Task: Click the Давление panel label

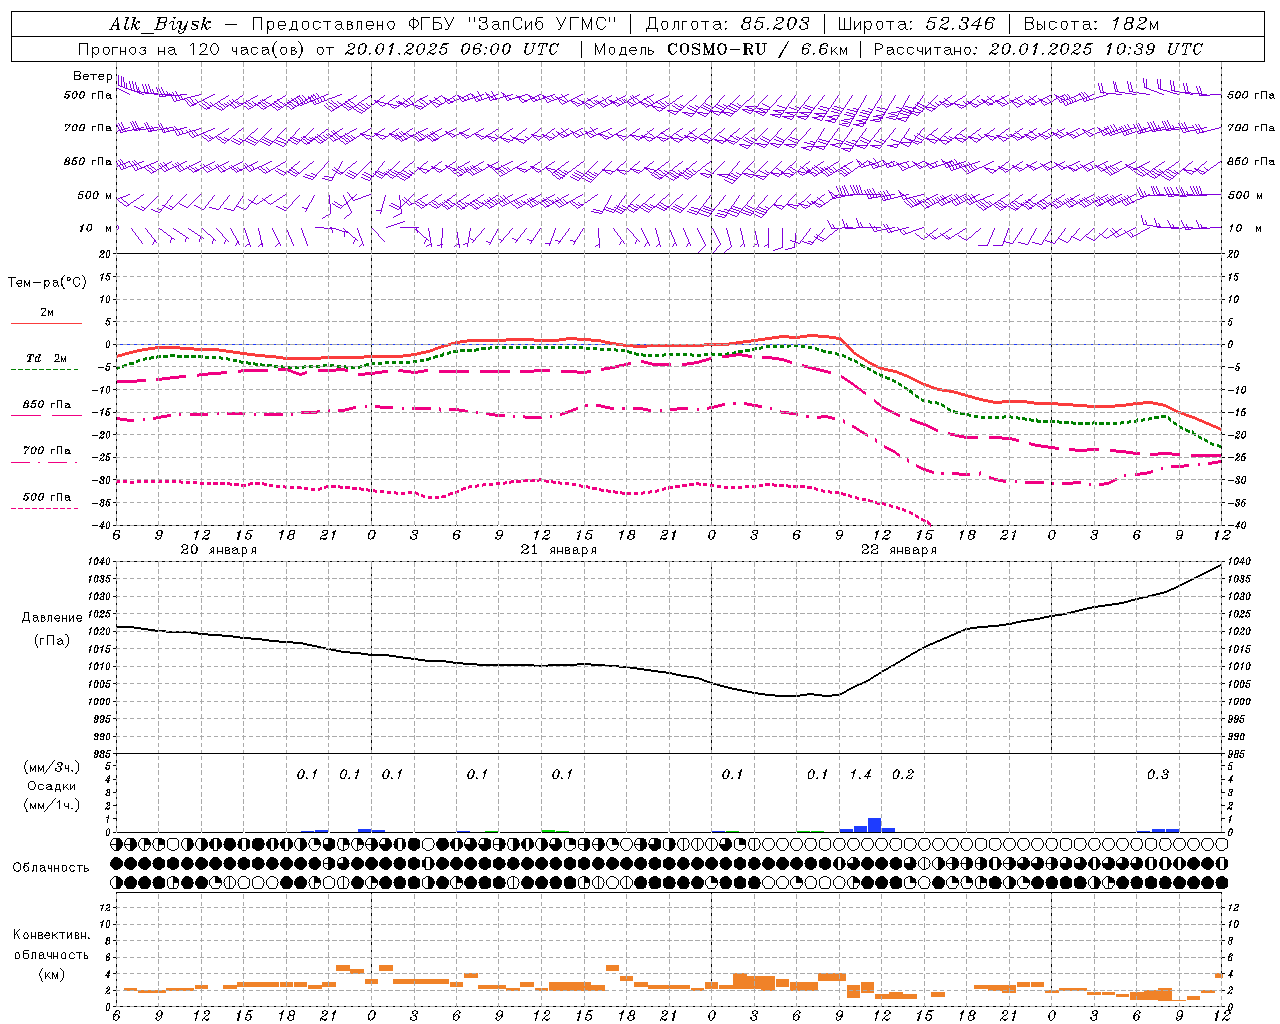Action: click(52, 618)
